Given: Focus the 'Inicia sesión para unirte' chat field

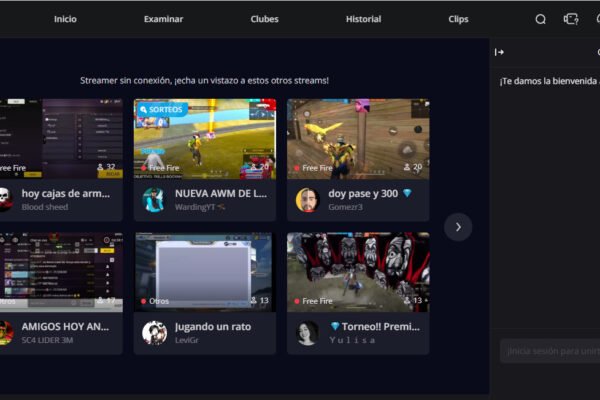Looking at the screenshot, I should pyautogui.click(x=550, y=351).
